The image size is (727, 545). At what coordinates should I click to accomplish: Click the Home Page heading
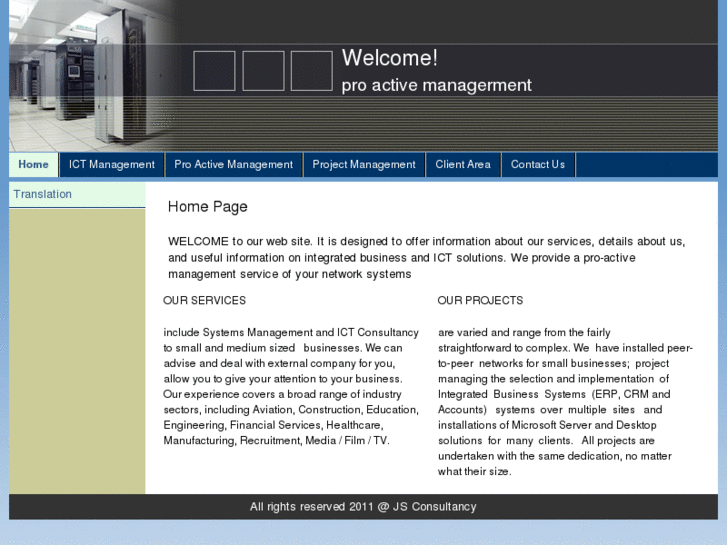click(x=208, y=206)
